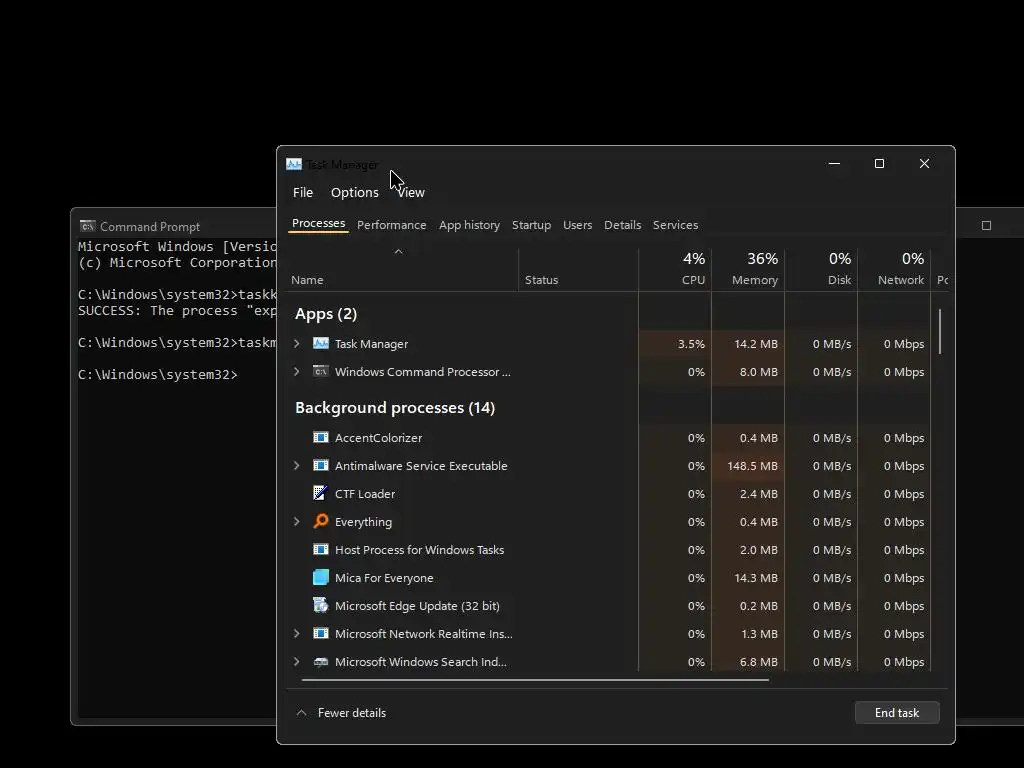
Task: Select Host Process for Windows Tasks name
Action: pos(419,550)
